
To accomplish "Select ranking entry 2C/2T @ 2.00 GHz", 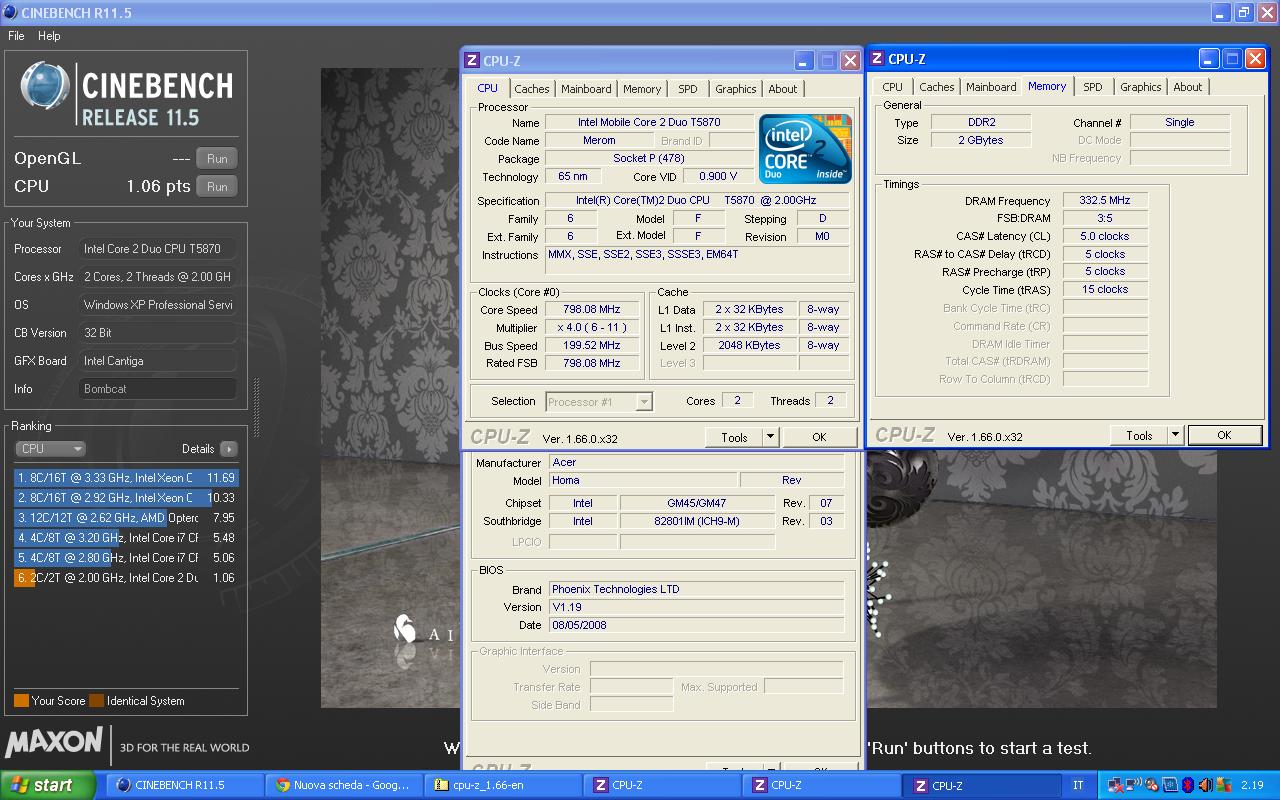I will [x=126, y=578].
